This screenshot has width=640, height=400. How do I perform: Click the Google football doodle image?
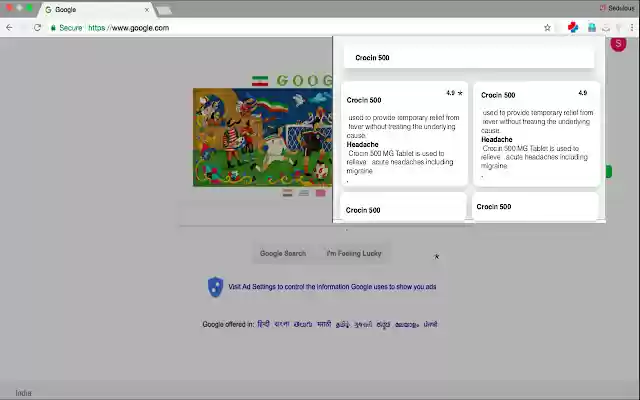(262, 137)
